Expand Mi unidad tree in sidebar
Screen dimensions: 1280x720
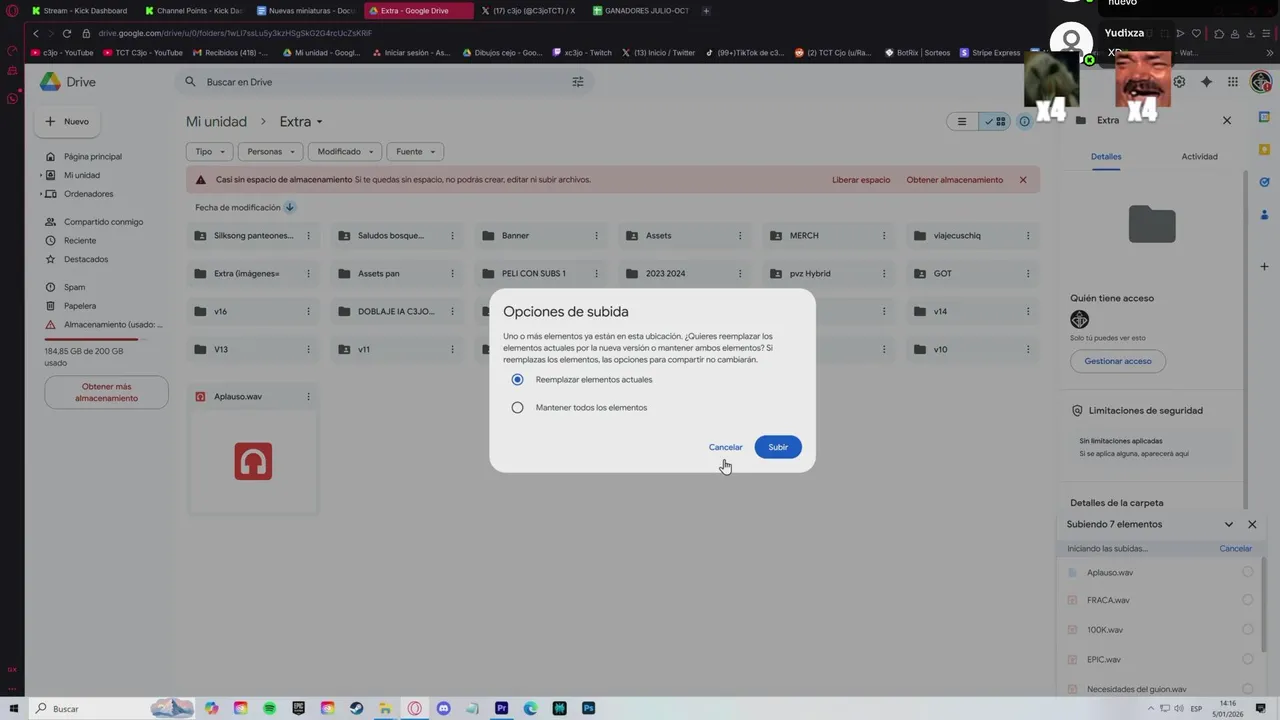[41, 175]
